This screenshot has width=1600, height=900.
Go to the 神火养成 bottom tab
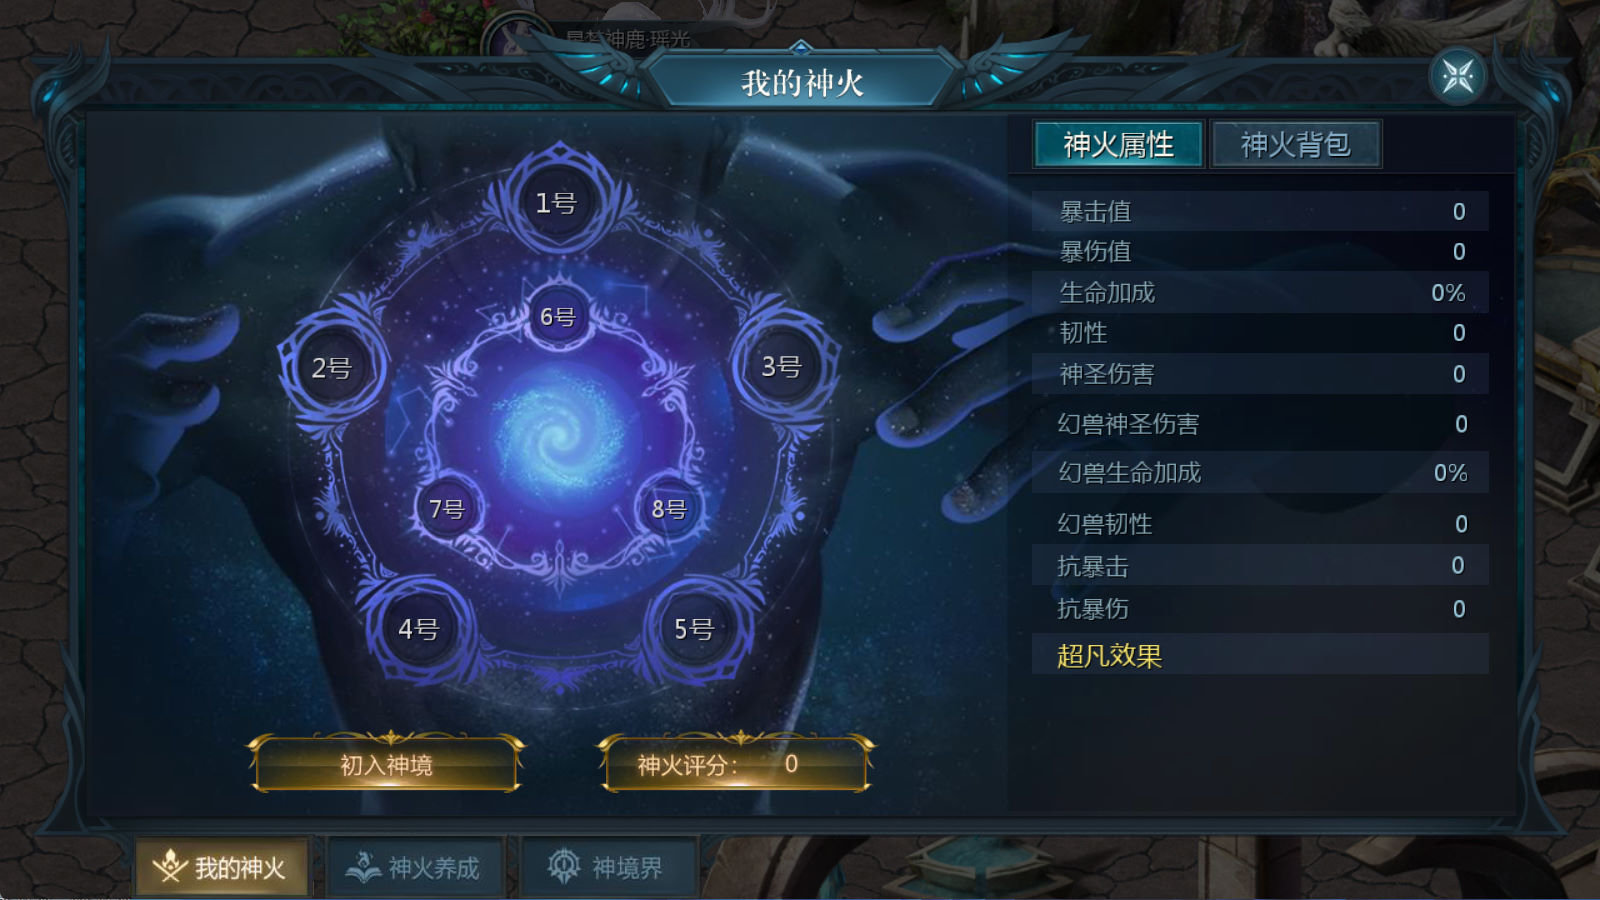coord(415,867)
